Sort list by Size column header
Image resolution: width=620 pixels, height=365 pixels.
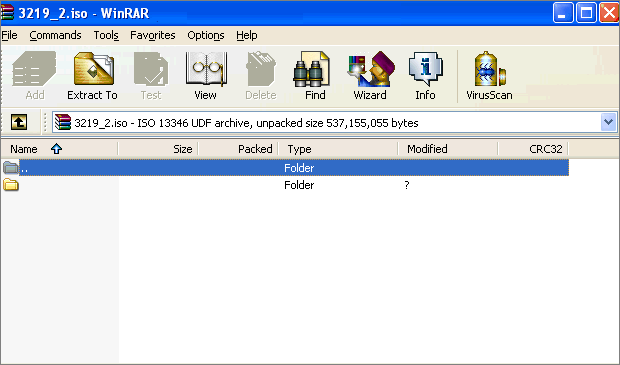[x=158, y=149]
